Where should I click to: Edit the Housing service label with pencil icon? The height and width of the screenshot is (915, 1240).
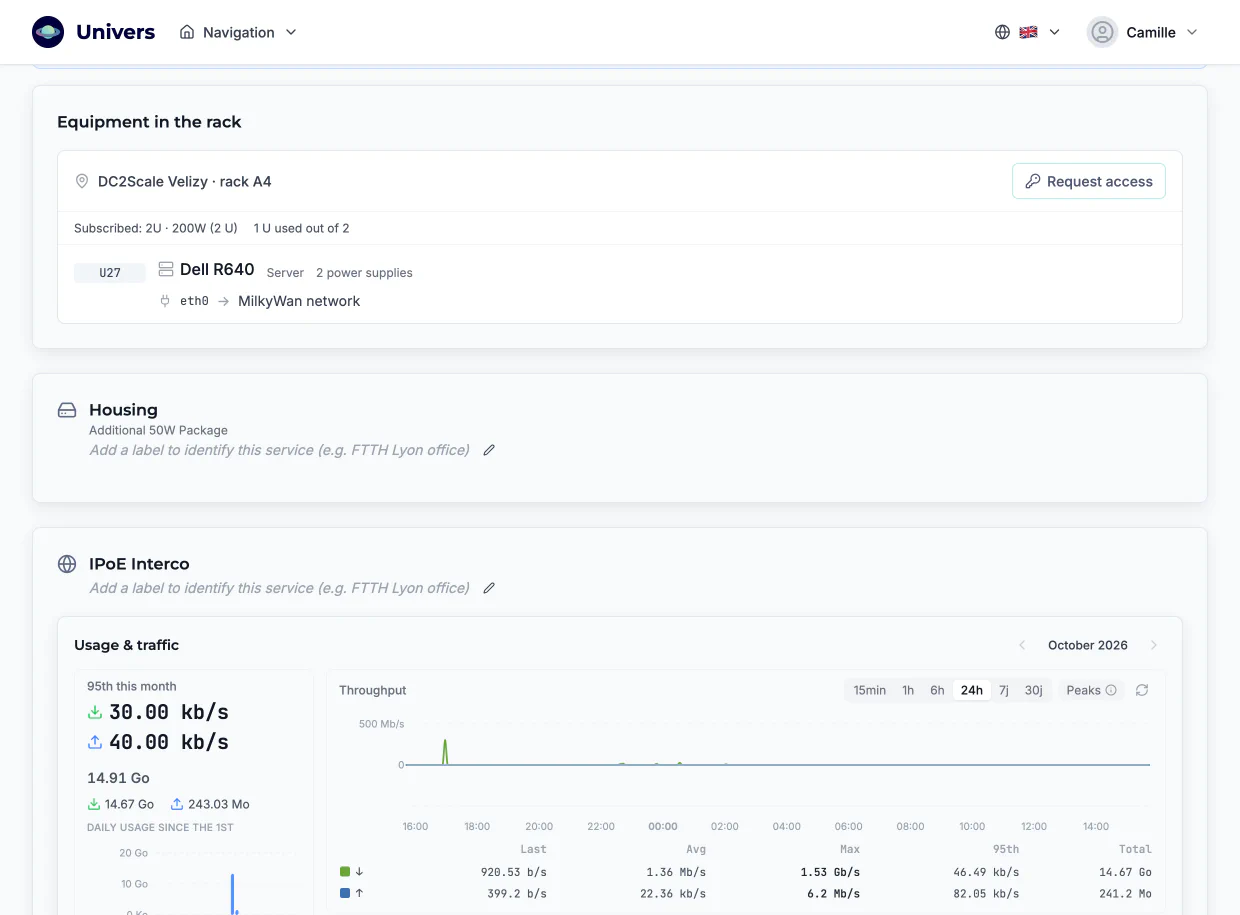pyautogui.click(x=489, y=450)
